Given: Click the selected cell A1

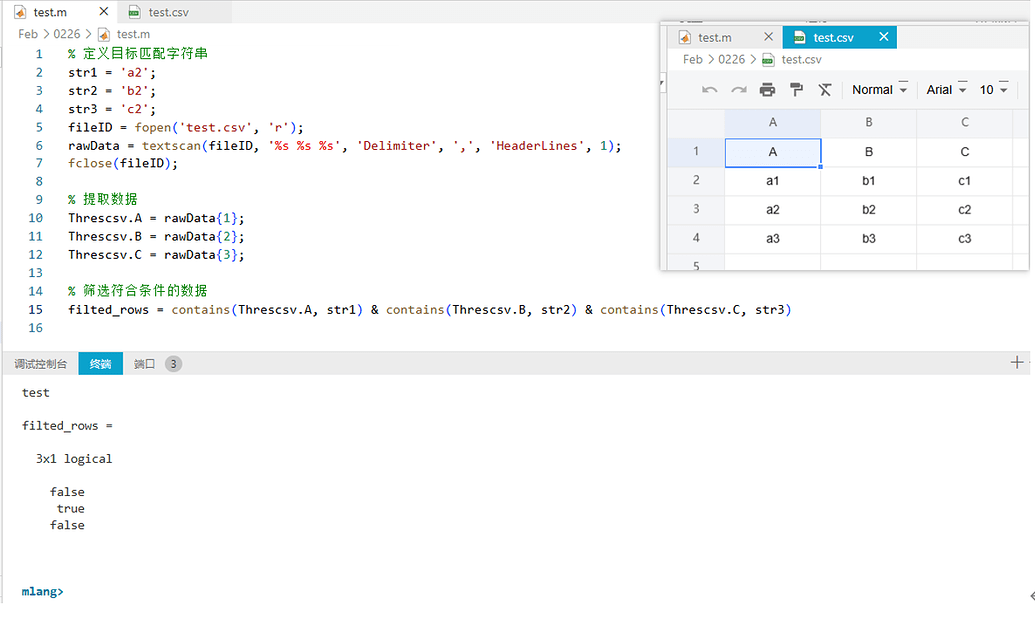Looking at the screenshot, I should (x=772, y=152).
